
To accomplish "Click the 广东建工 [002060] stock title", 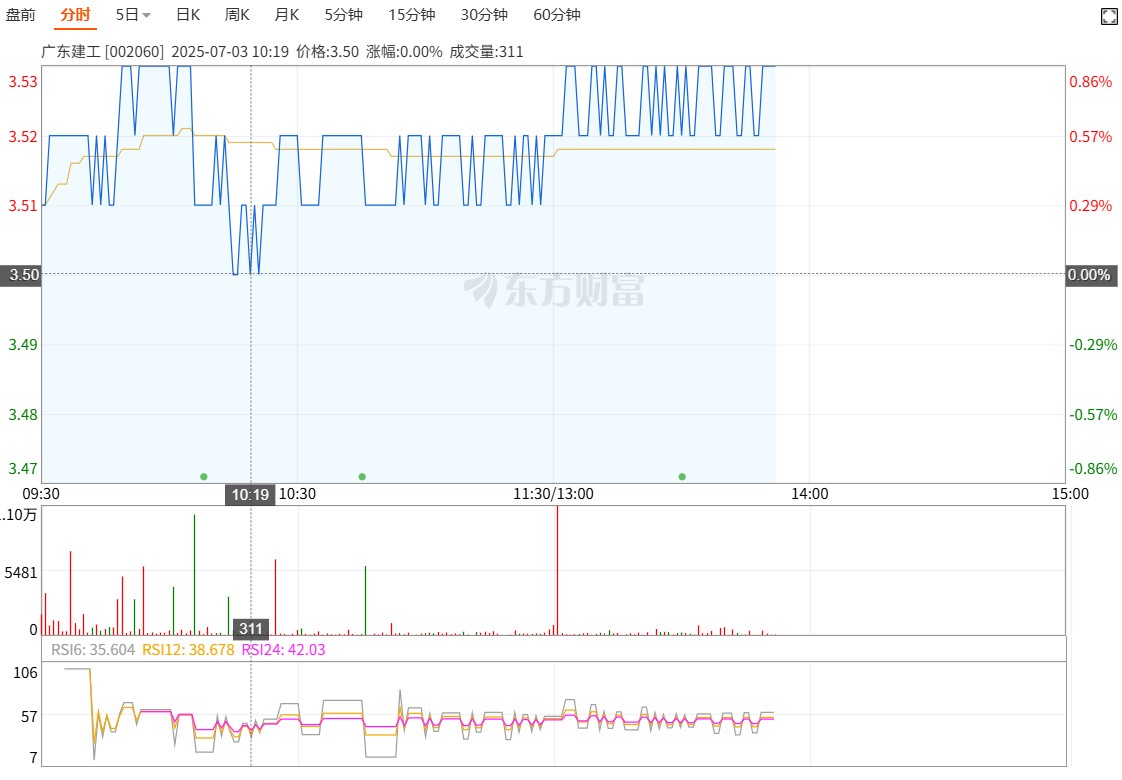I will [x=102, y=52].
